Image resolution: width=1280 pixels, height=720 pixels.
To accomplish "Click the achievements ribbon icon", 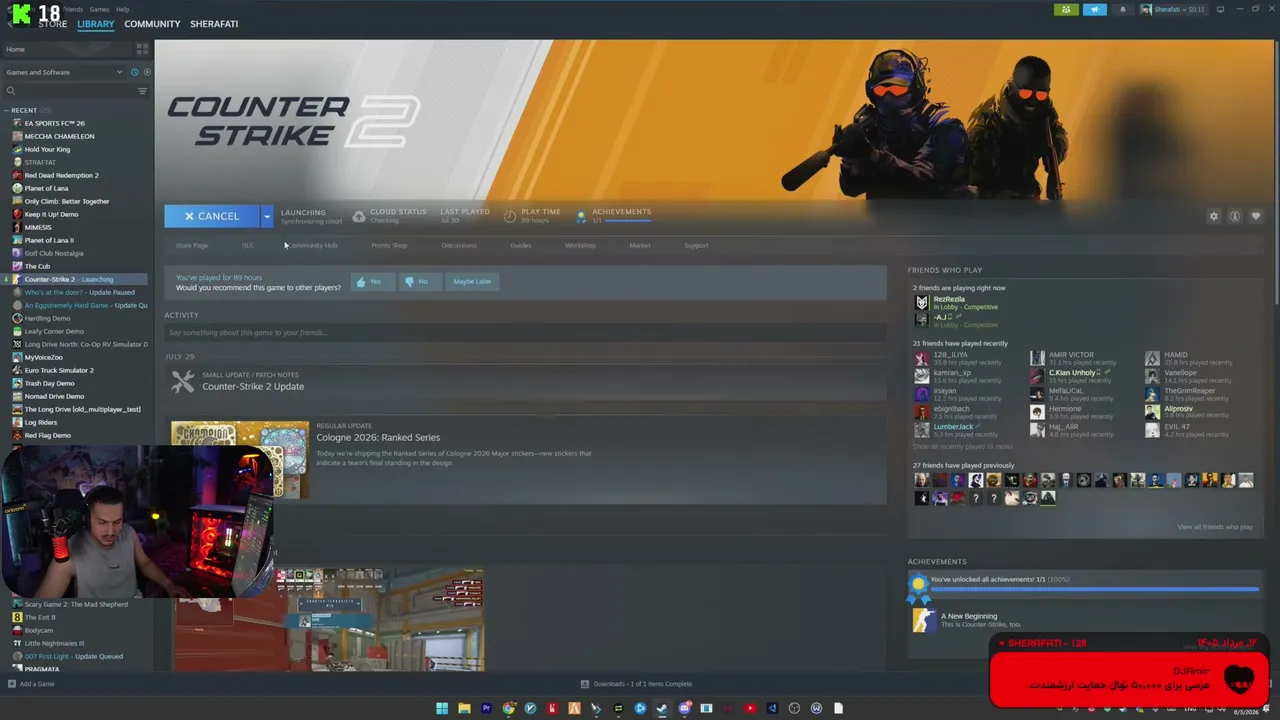I will [x=581, y=216].
